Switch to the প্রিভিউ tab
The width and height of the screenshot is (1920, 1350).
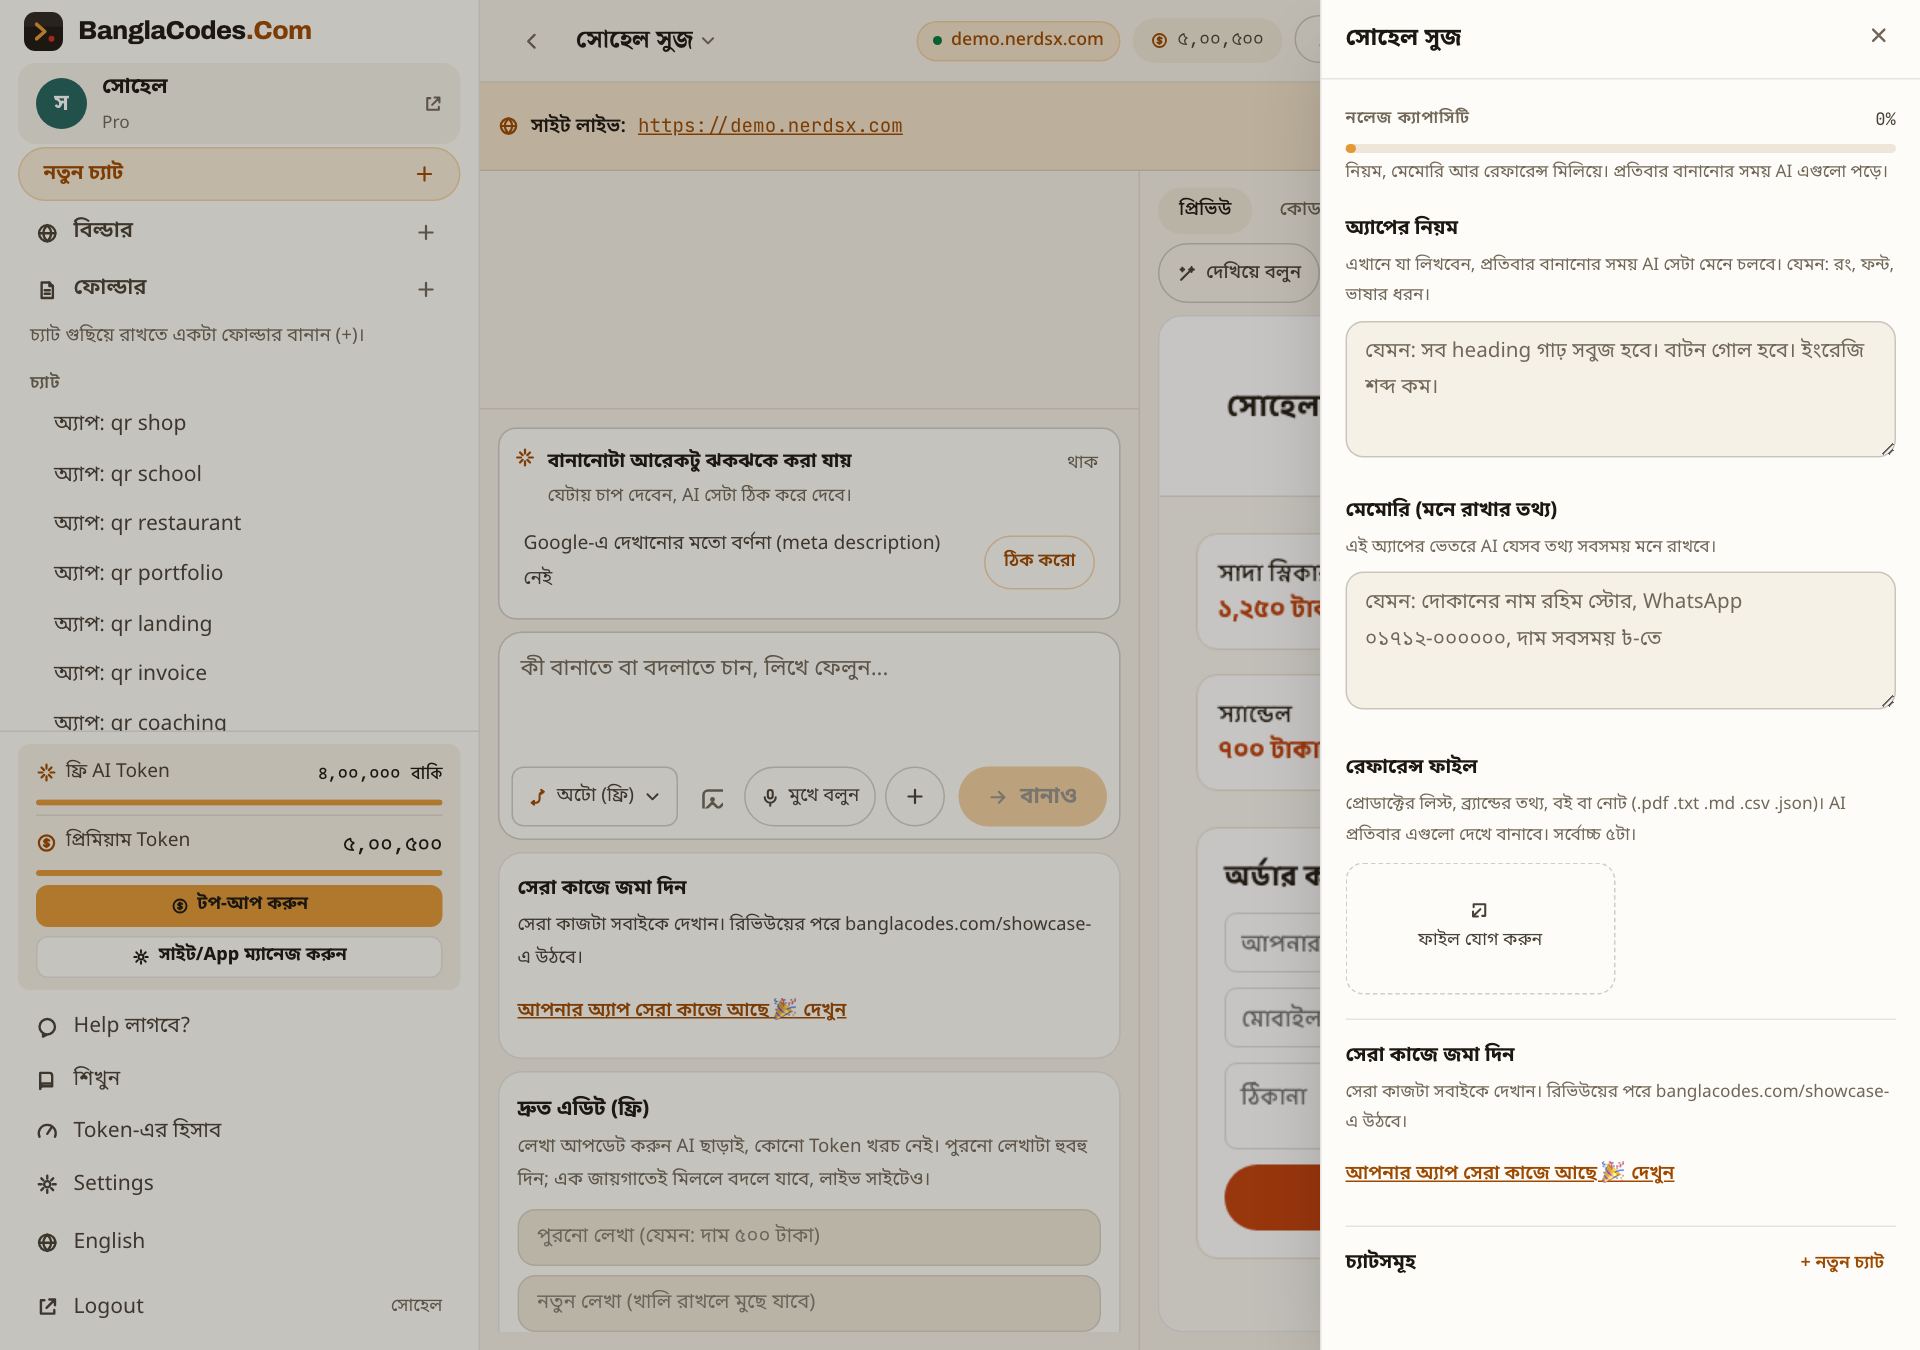1205,208
